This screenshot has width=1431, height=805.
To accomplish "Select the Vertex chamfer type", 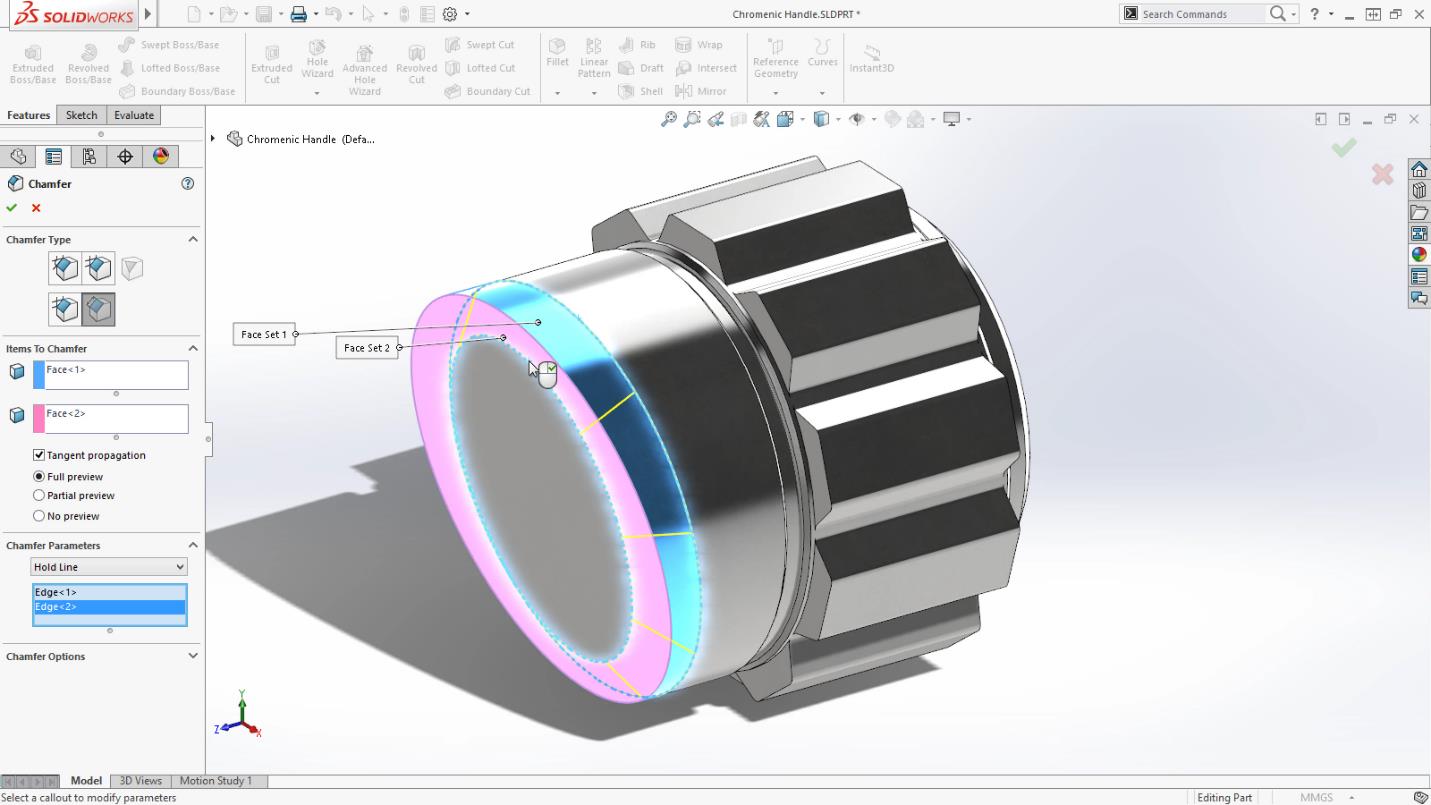I will tap(131, 267).
